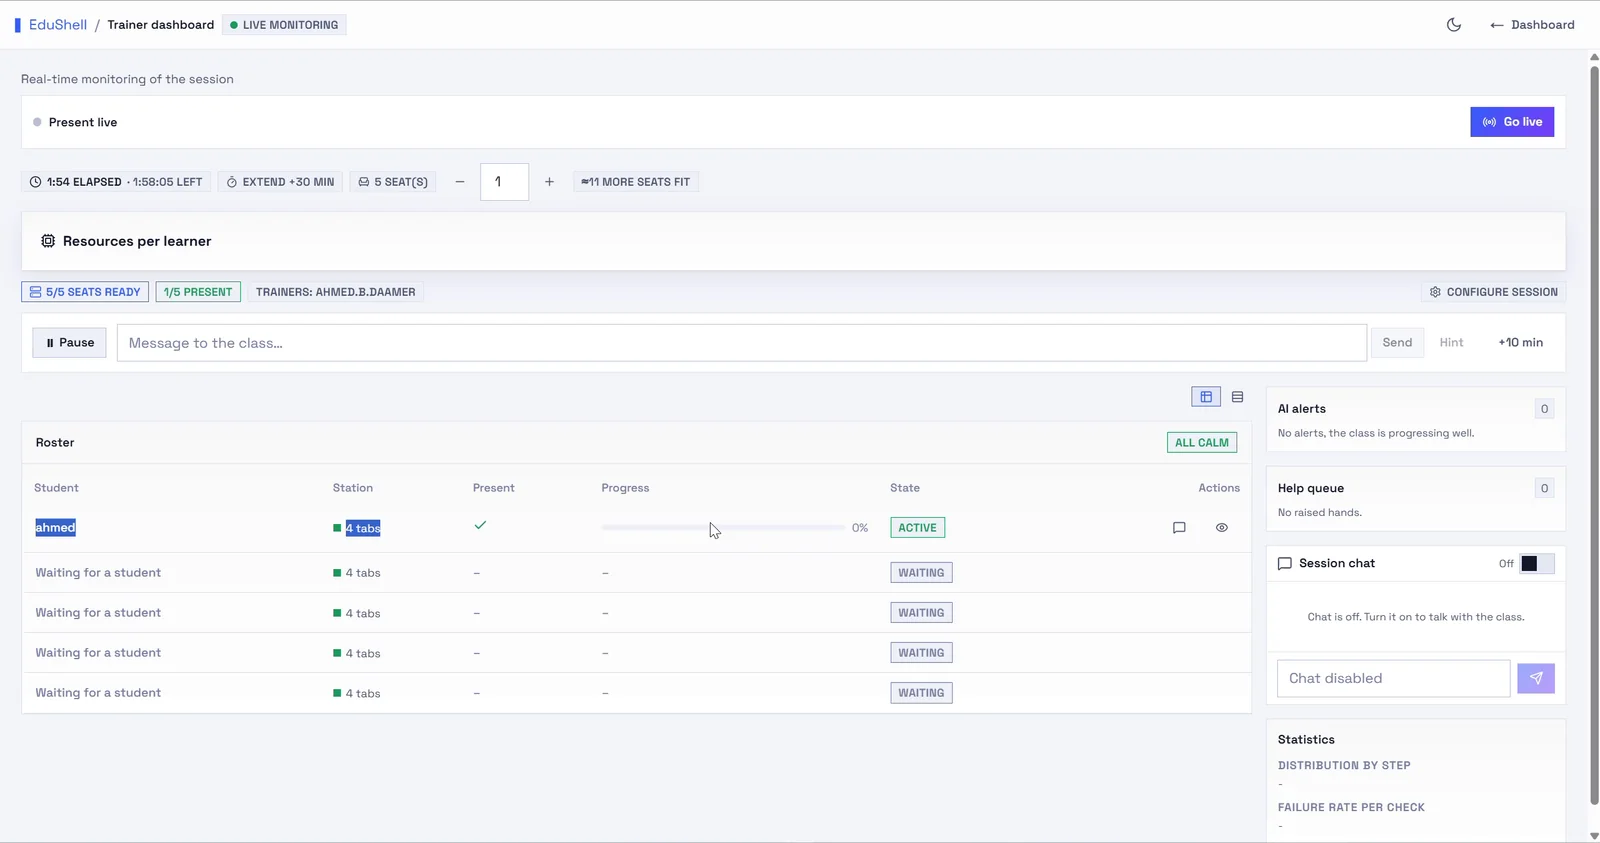Click ahmed's 4 tabs station label
The height and width of the screenshot is (843, 1600).
[x=363, y=528]
